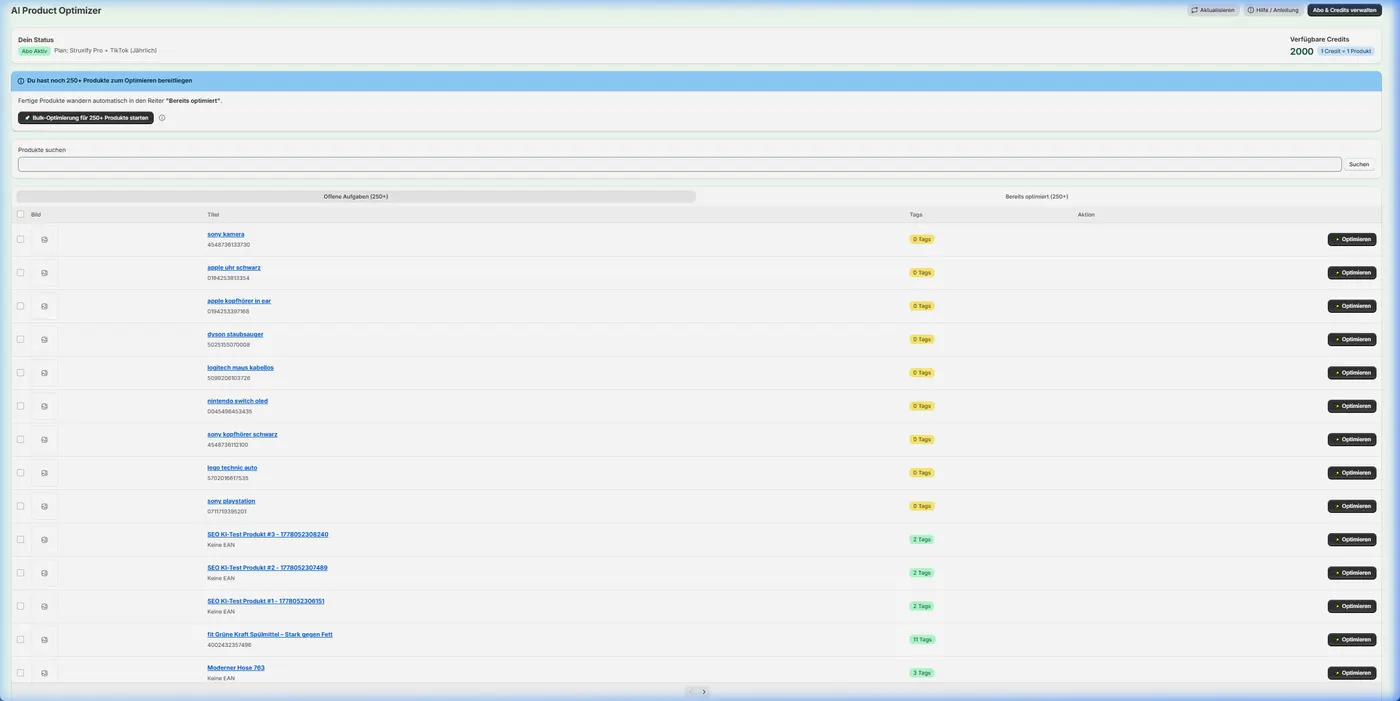Start Bulk-Optimierung für 250+ Produkte
Screen dimensions: 1400x701
(x=86, y=118)
